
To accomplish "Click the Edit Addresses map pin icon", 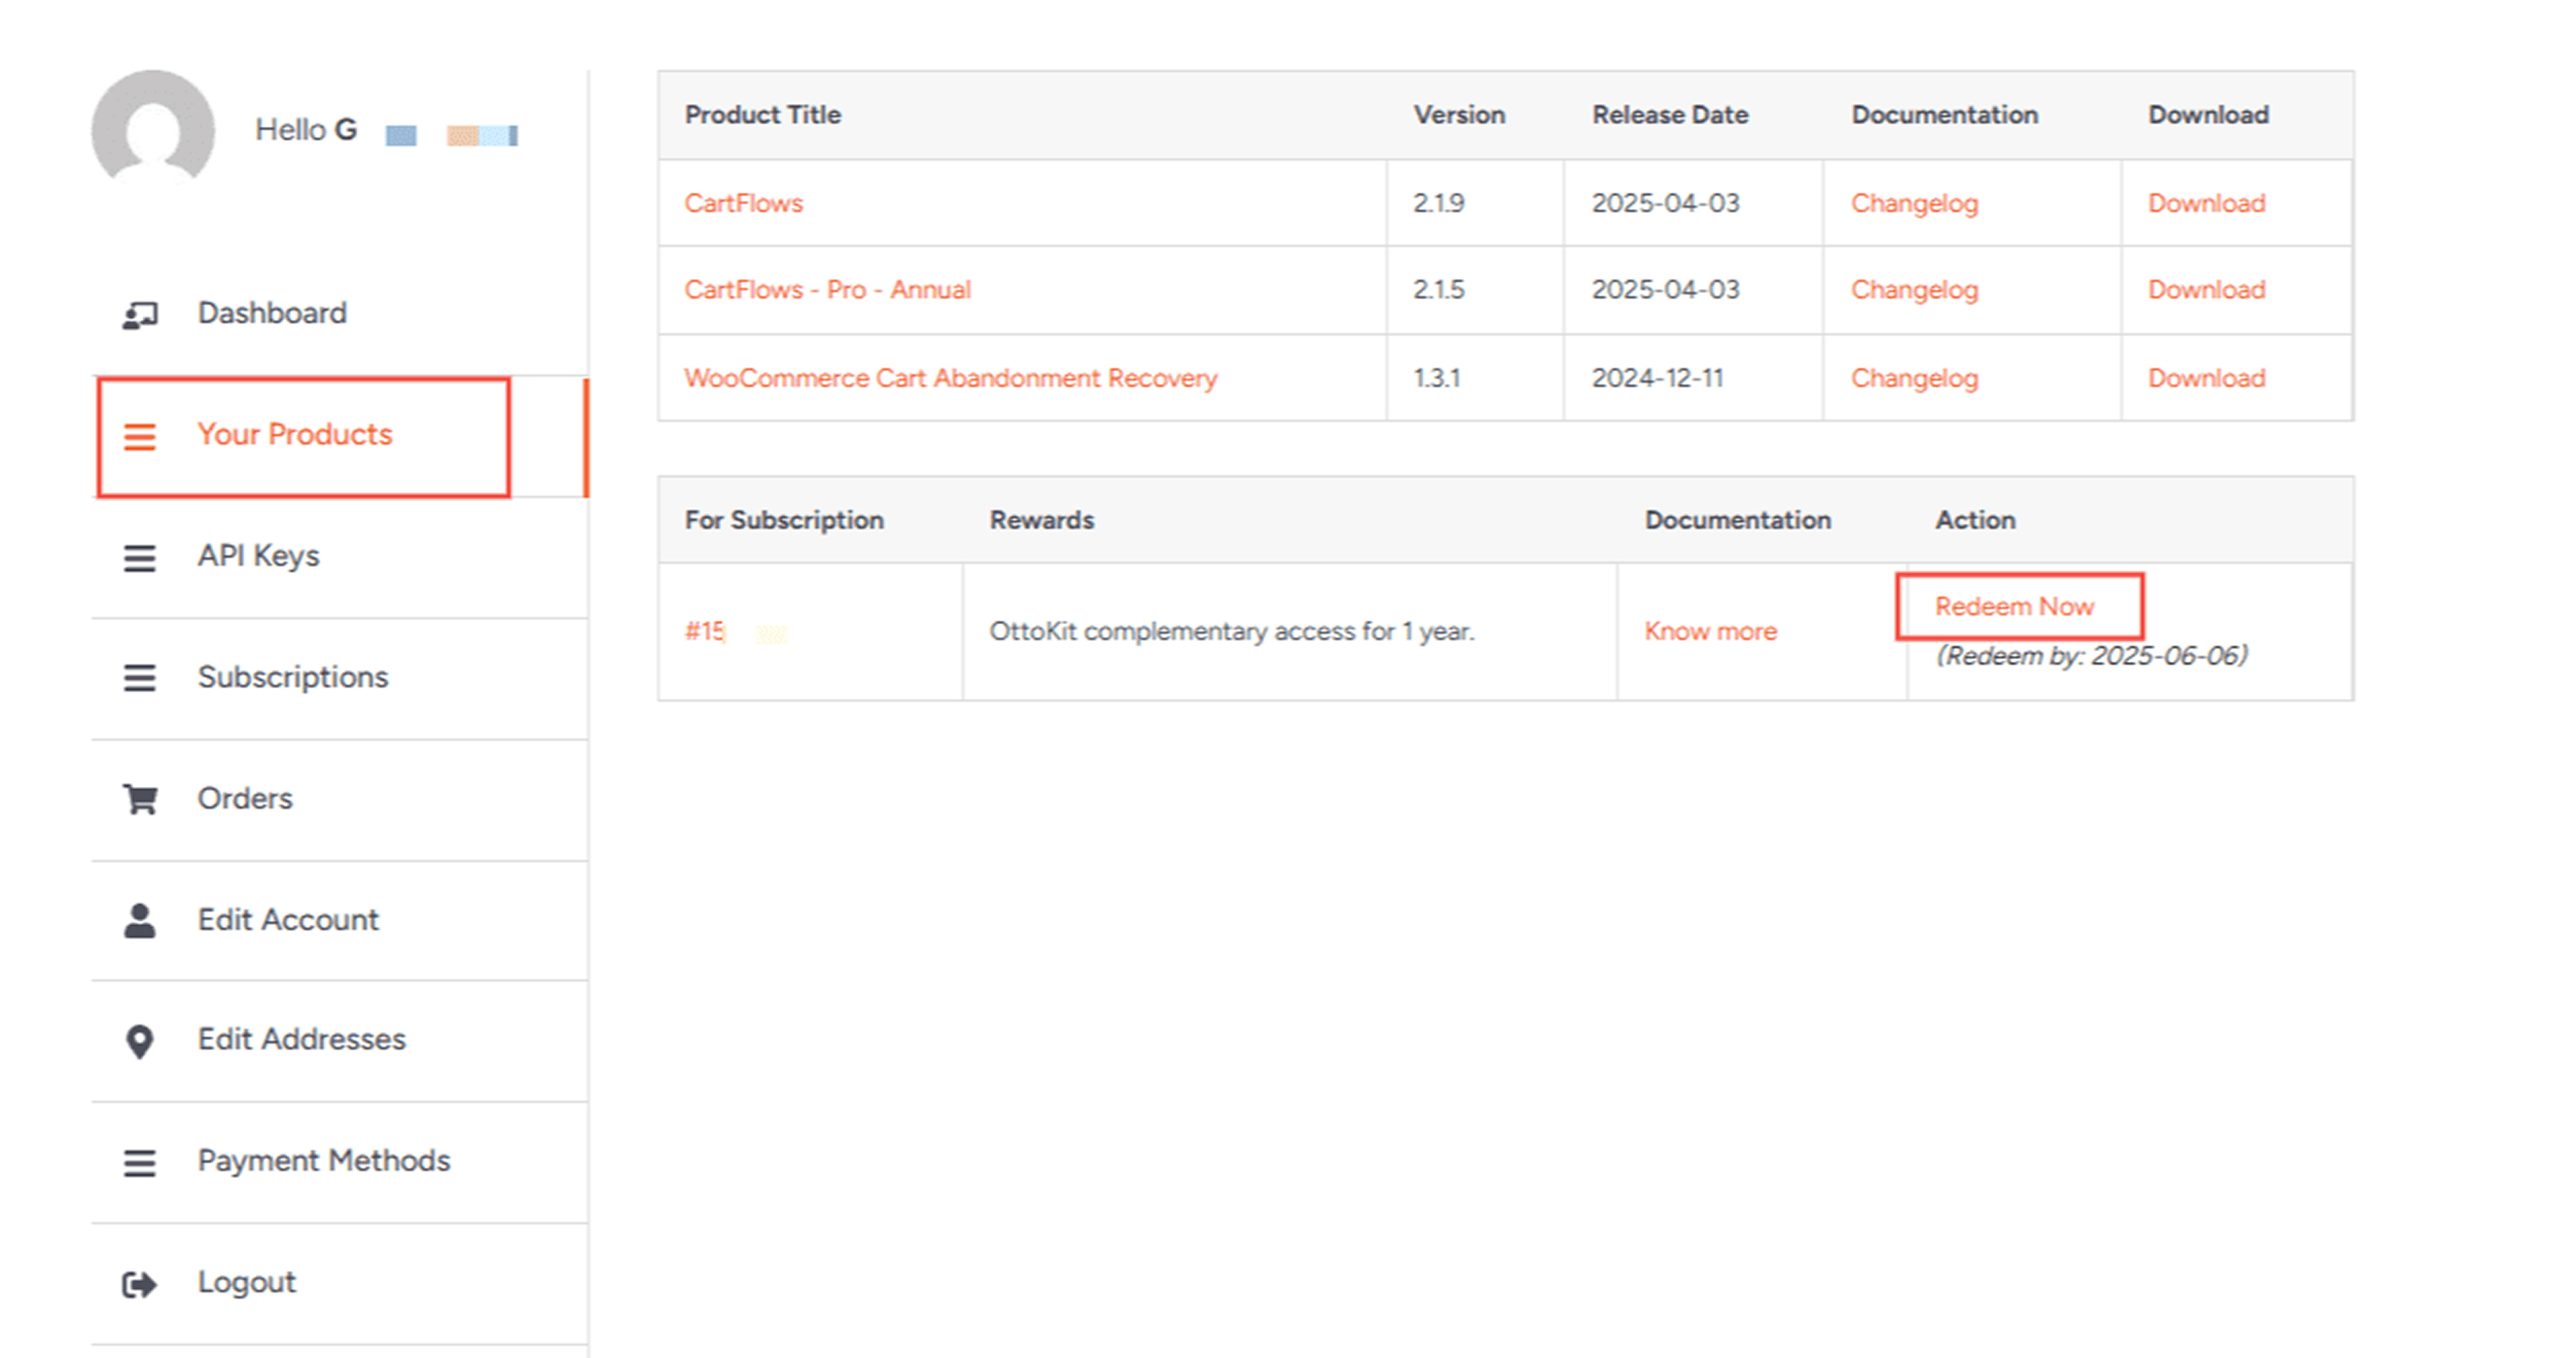I will tap(140, 1041).
